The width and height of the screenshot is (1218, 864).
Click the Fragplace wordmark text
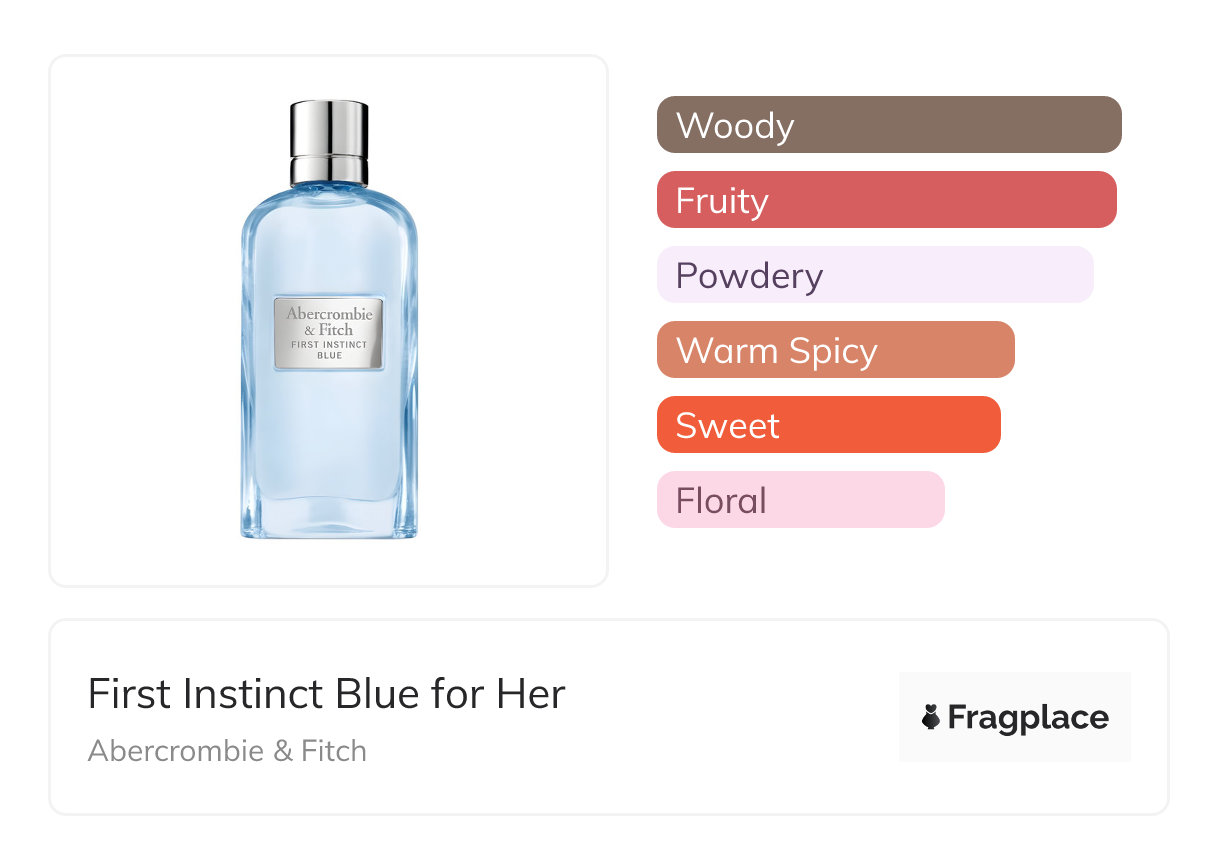[x=1028, y=717]
